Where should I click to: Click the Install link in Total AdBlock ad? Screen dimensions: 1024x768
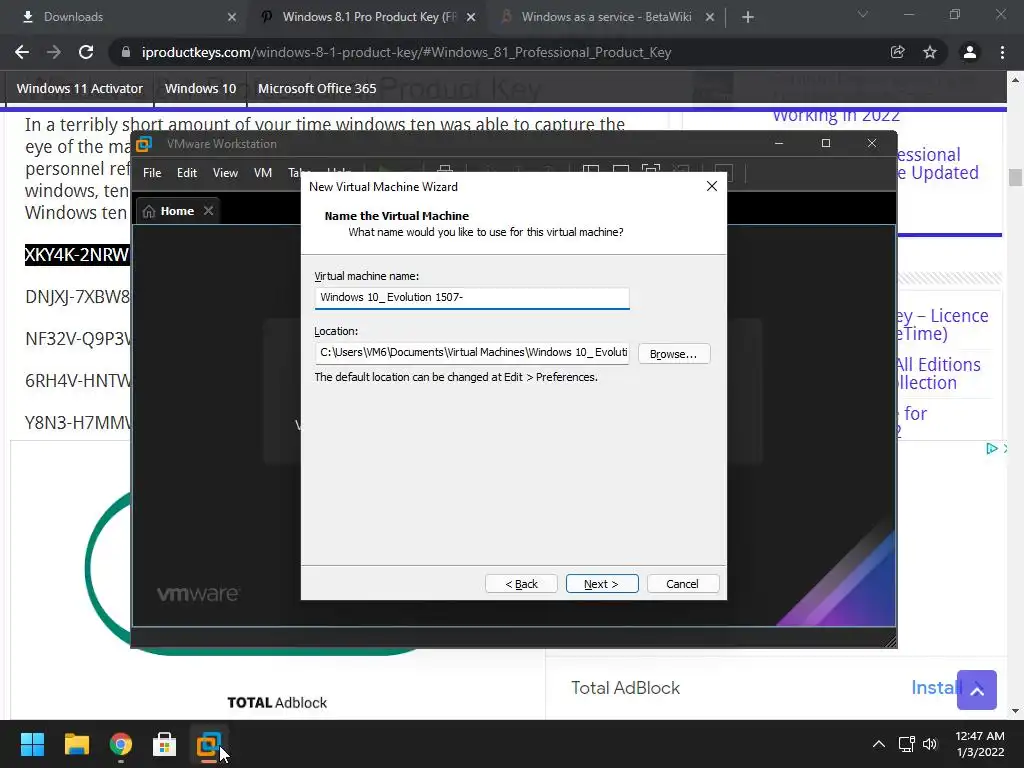[936, 687]
